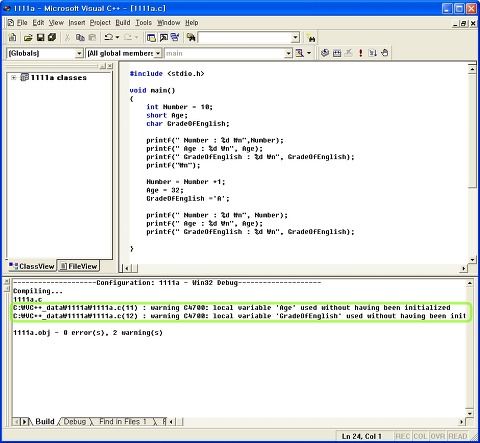Save the file with the floppy disk icon
This screenshot has width=480, height=443.
tap(40, 38)
